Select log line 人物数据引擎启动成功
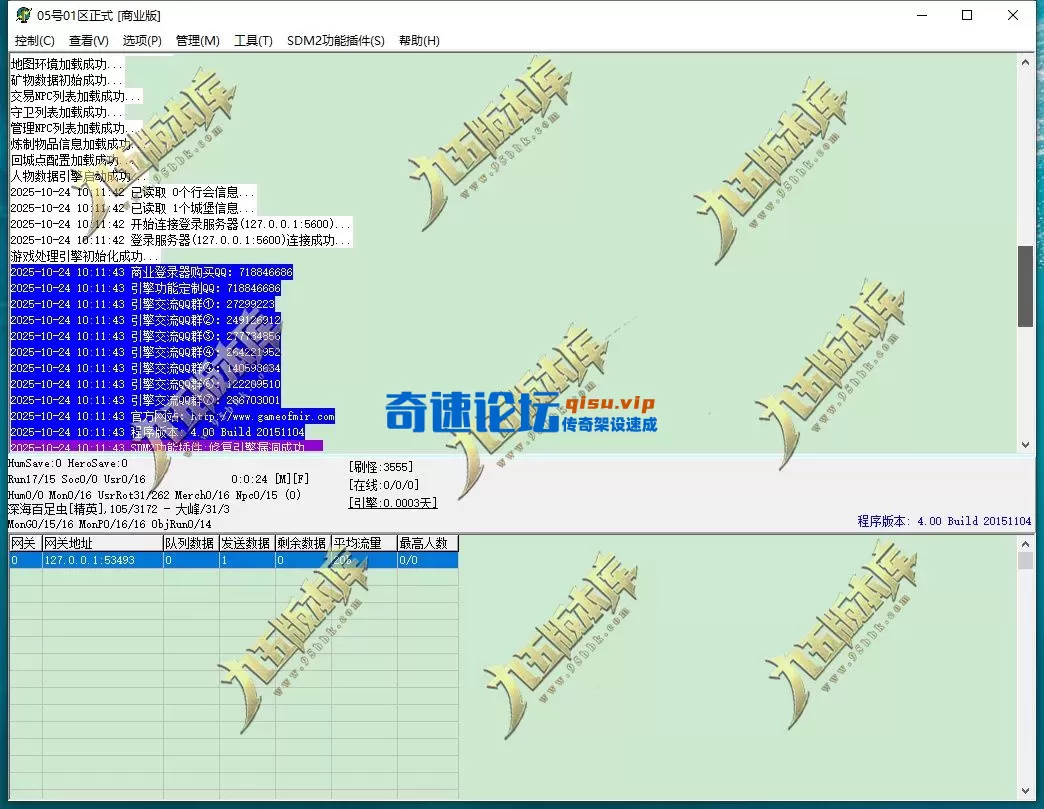The width and height of the screenshot is (1044, 809). tap(78, 176)
